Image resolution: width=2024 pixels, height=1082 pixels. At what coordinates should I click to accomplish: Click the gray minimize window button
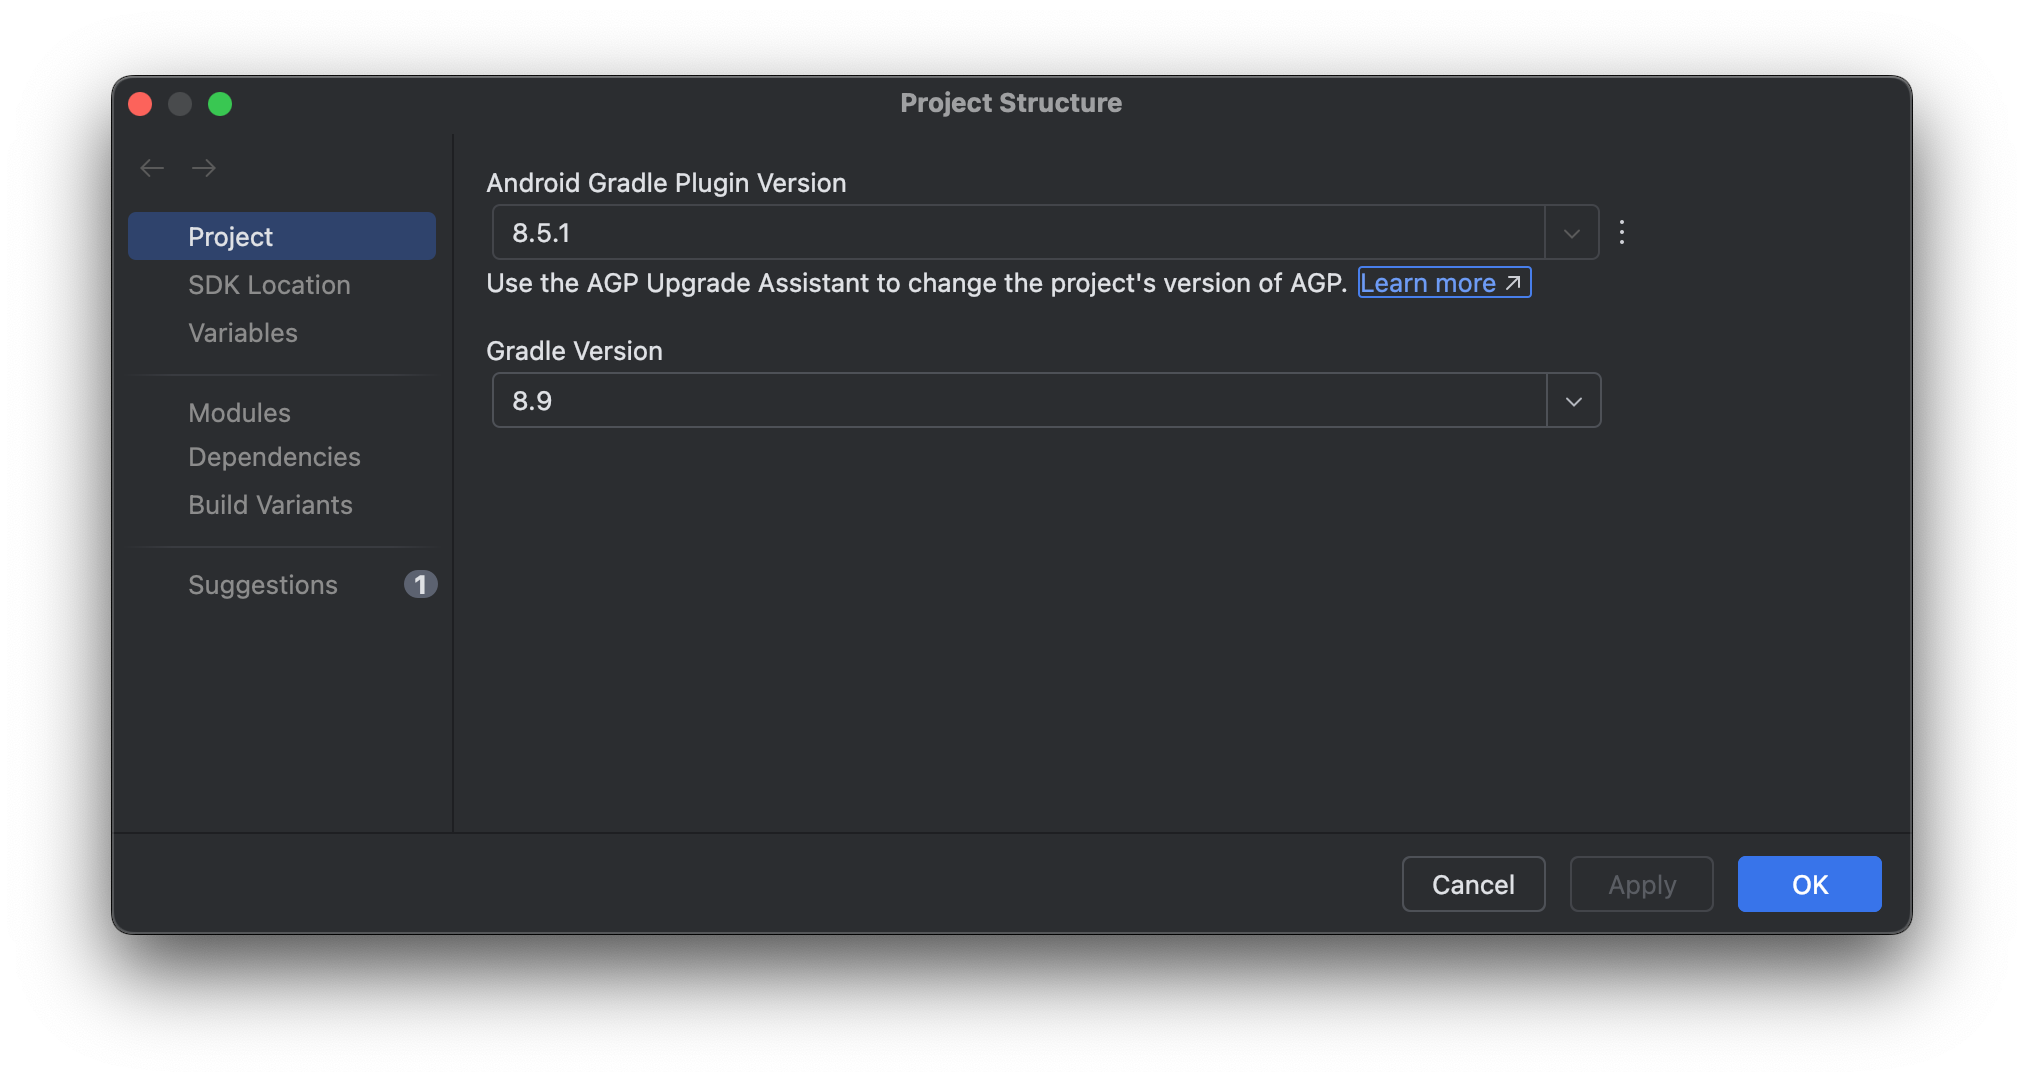click(180, 104)
